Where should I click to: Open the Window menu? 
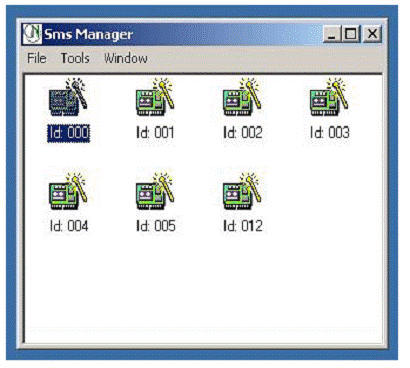[x=126, y=58]
